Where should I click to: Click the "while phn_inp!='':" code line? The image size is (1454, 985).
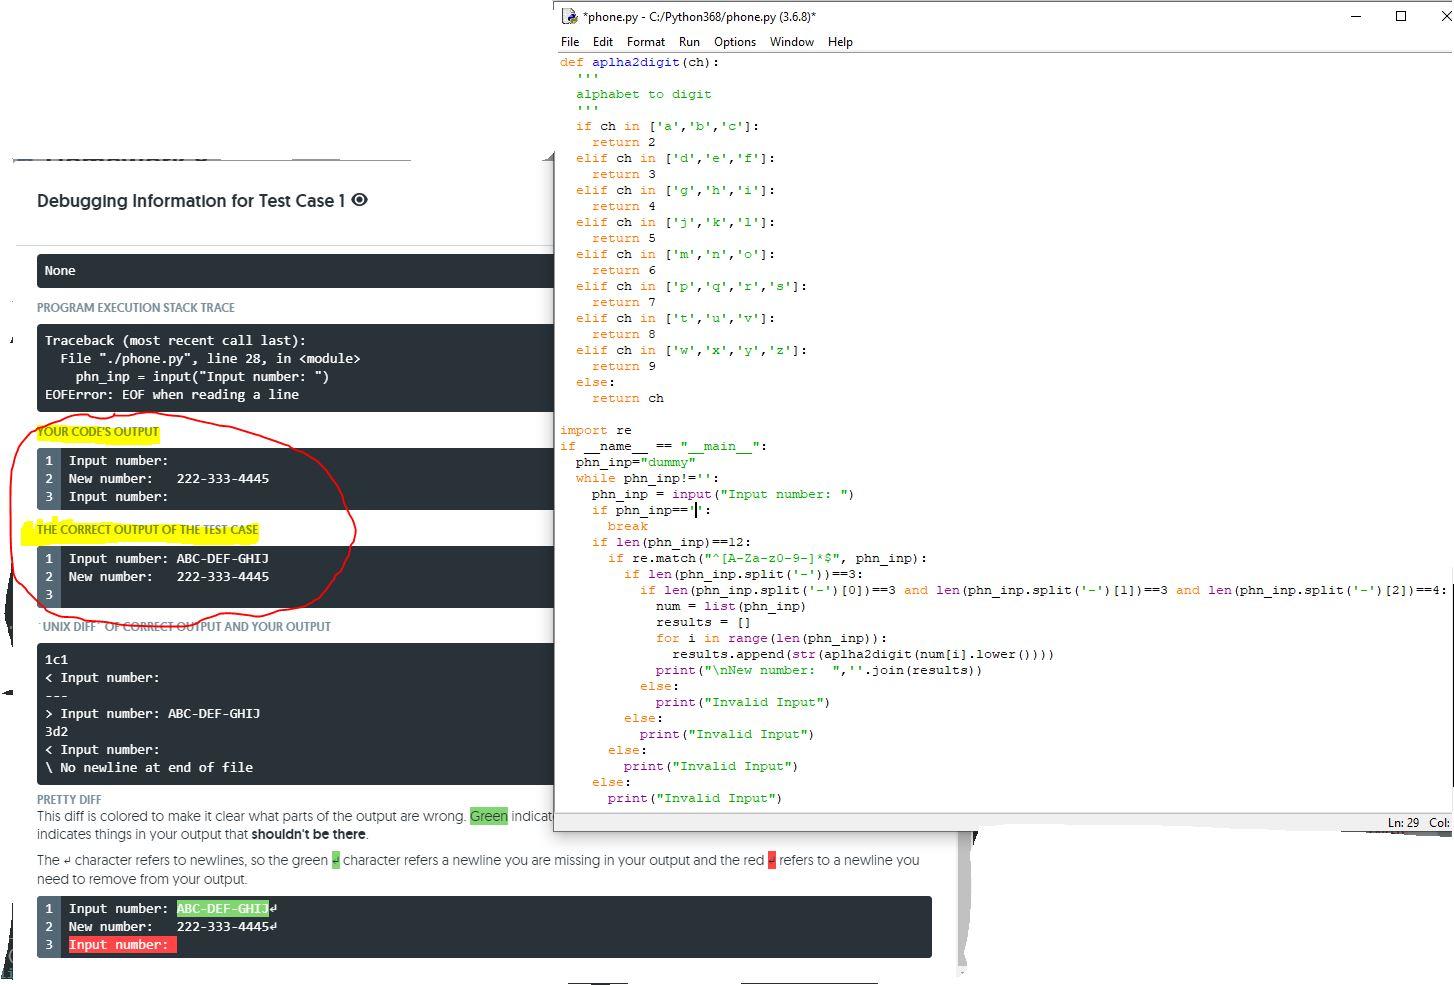[648, 478]
